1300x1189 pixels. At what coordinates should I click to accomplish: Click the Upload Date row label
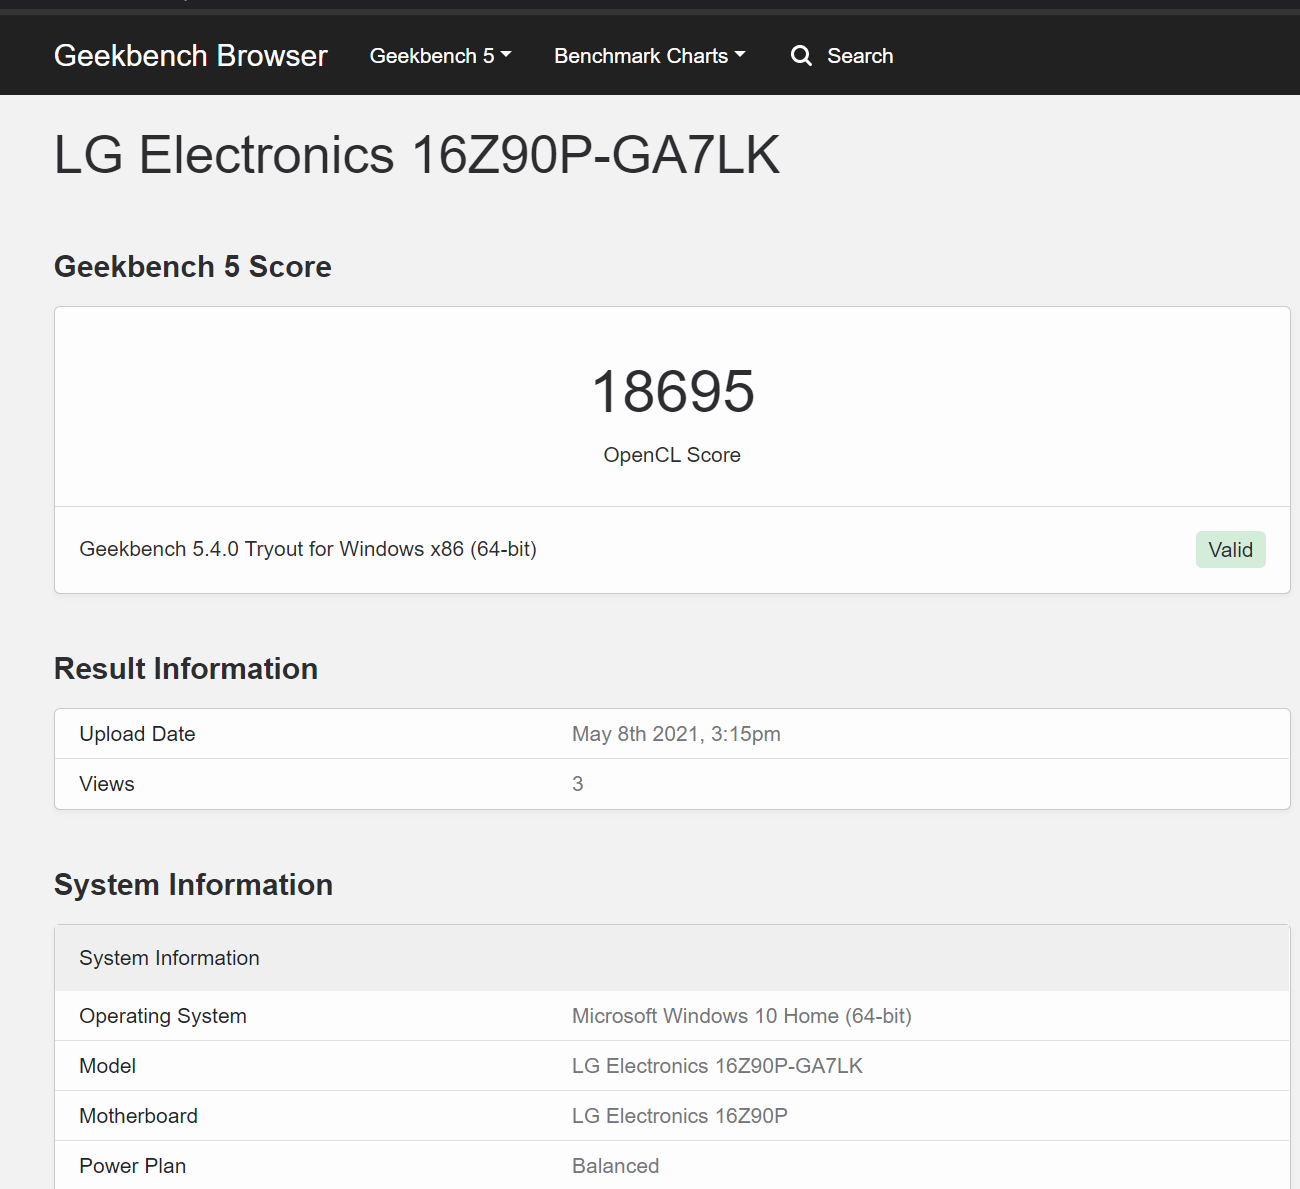(x=137, y=734)
